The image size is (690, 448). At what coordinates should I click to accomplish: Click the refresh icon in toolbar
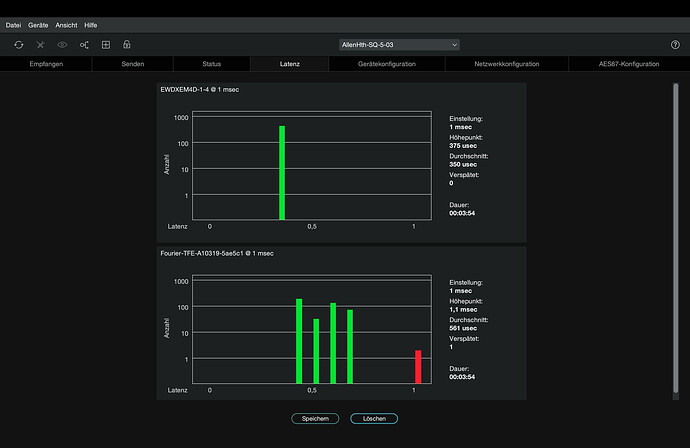pyautogui.click(x=18, y=45)
